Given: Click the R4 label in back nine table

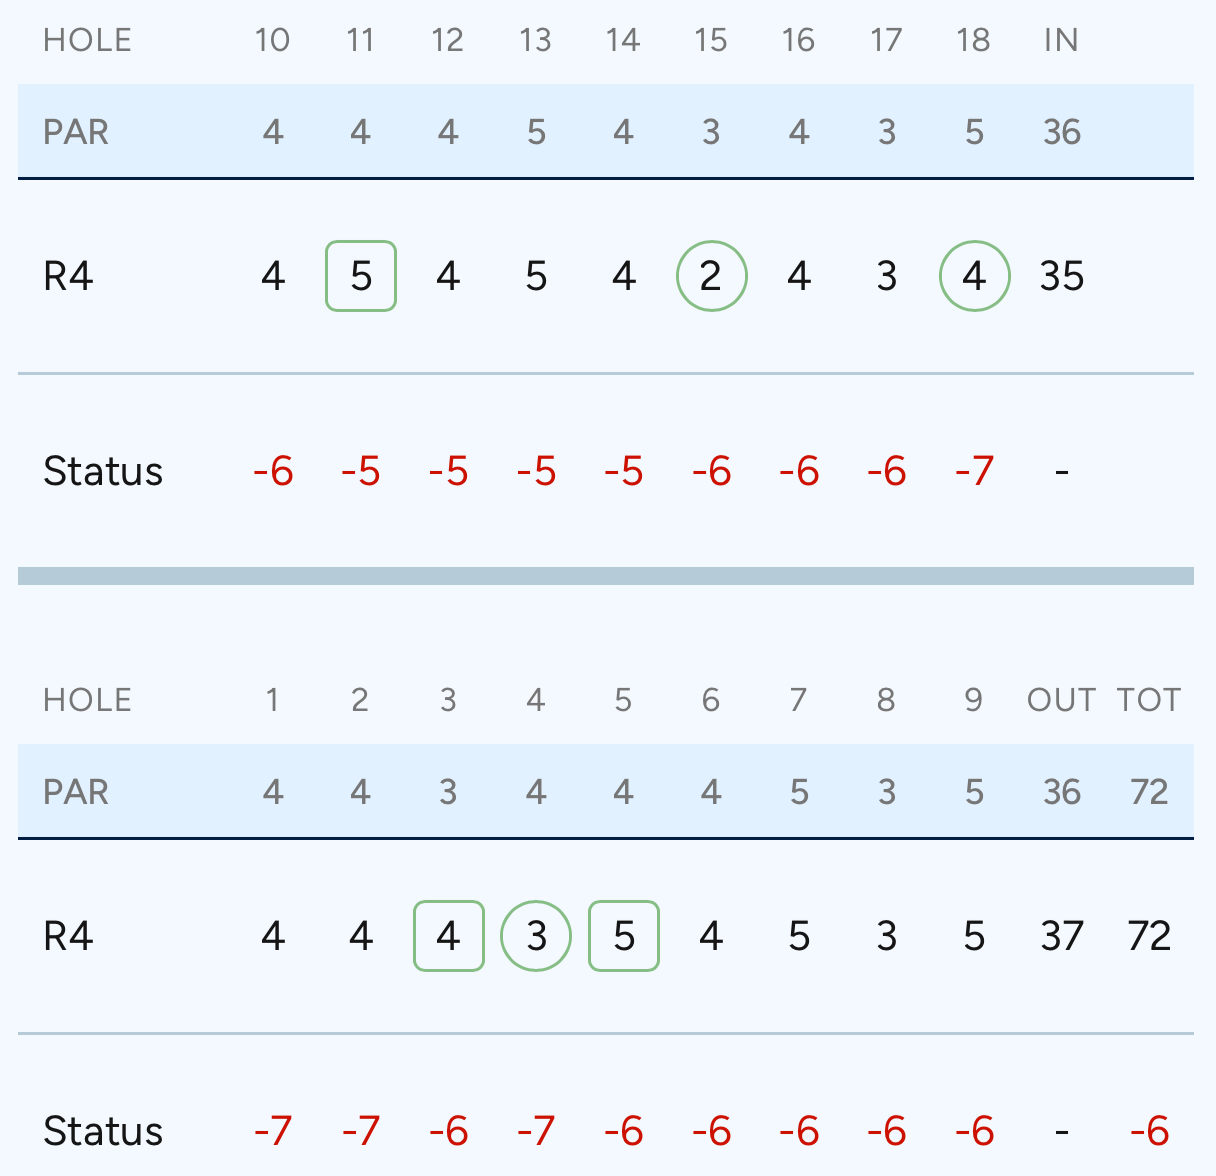Looking at the screenshot, I should pos(68,276).
